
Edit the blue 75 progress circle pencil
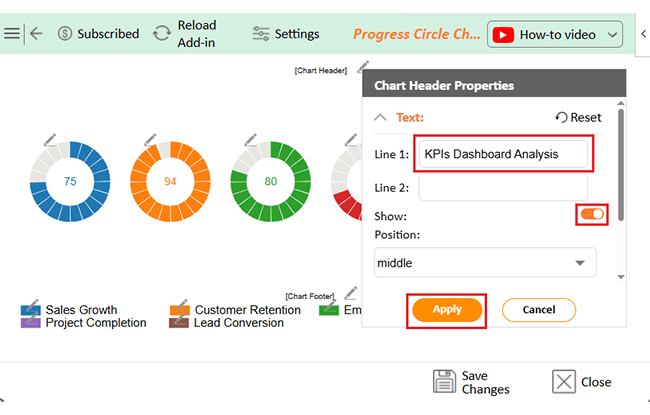[x=50, y=140]
